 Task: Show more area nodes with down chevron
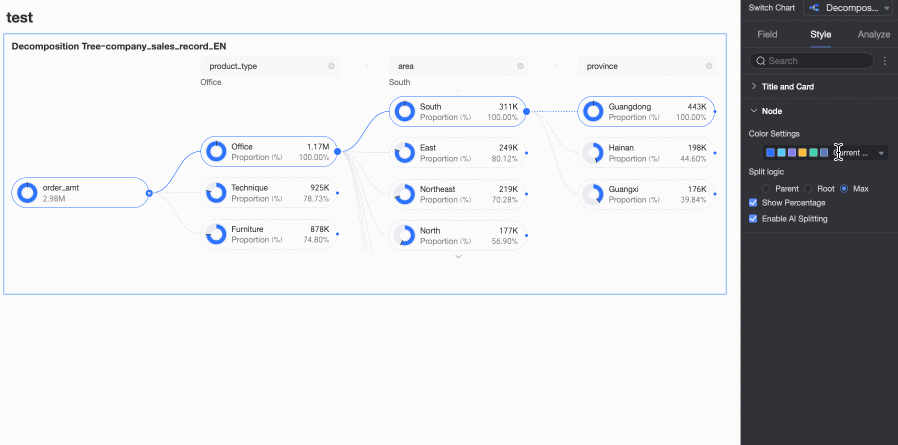[458, 257]
